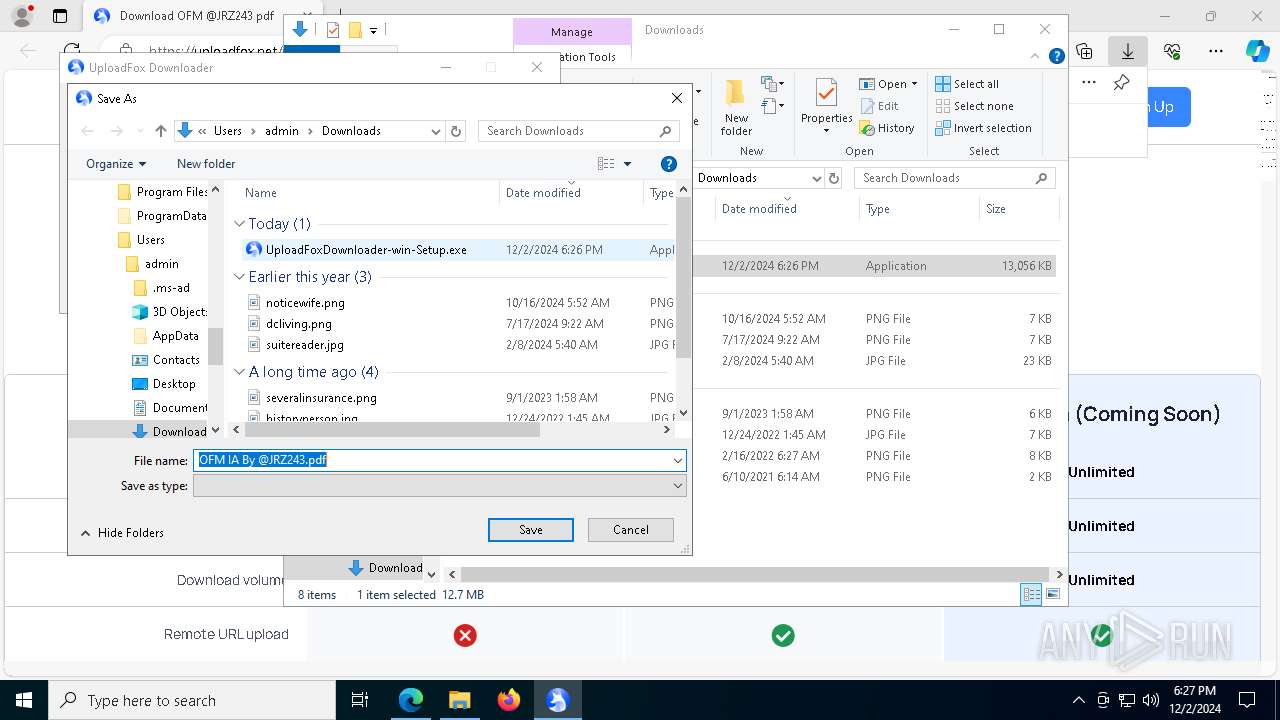Viewport: 1280px width, 720px height.
Task: Collapse the A long time ago (4) group
Action: (x=239, y=372)
